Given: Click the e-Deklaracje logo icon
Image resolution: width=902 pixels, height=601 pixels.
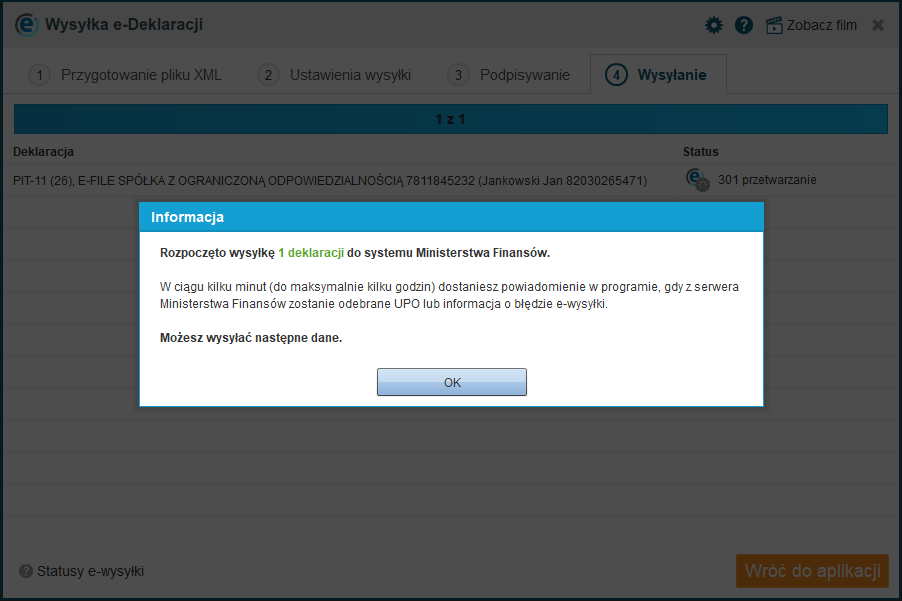Looking at the screenshot, I should pyautogui.click(x=26, y=25).
